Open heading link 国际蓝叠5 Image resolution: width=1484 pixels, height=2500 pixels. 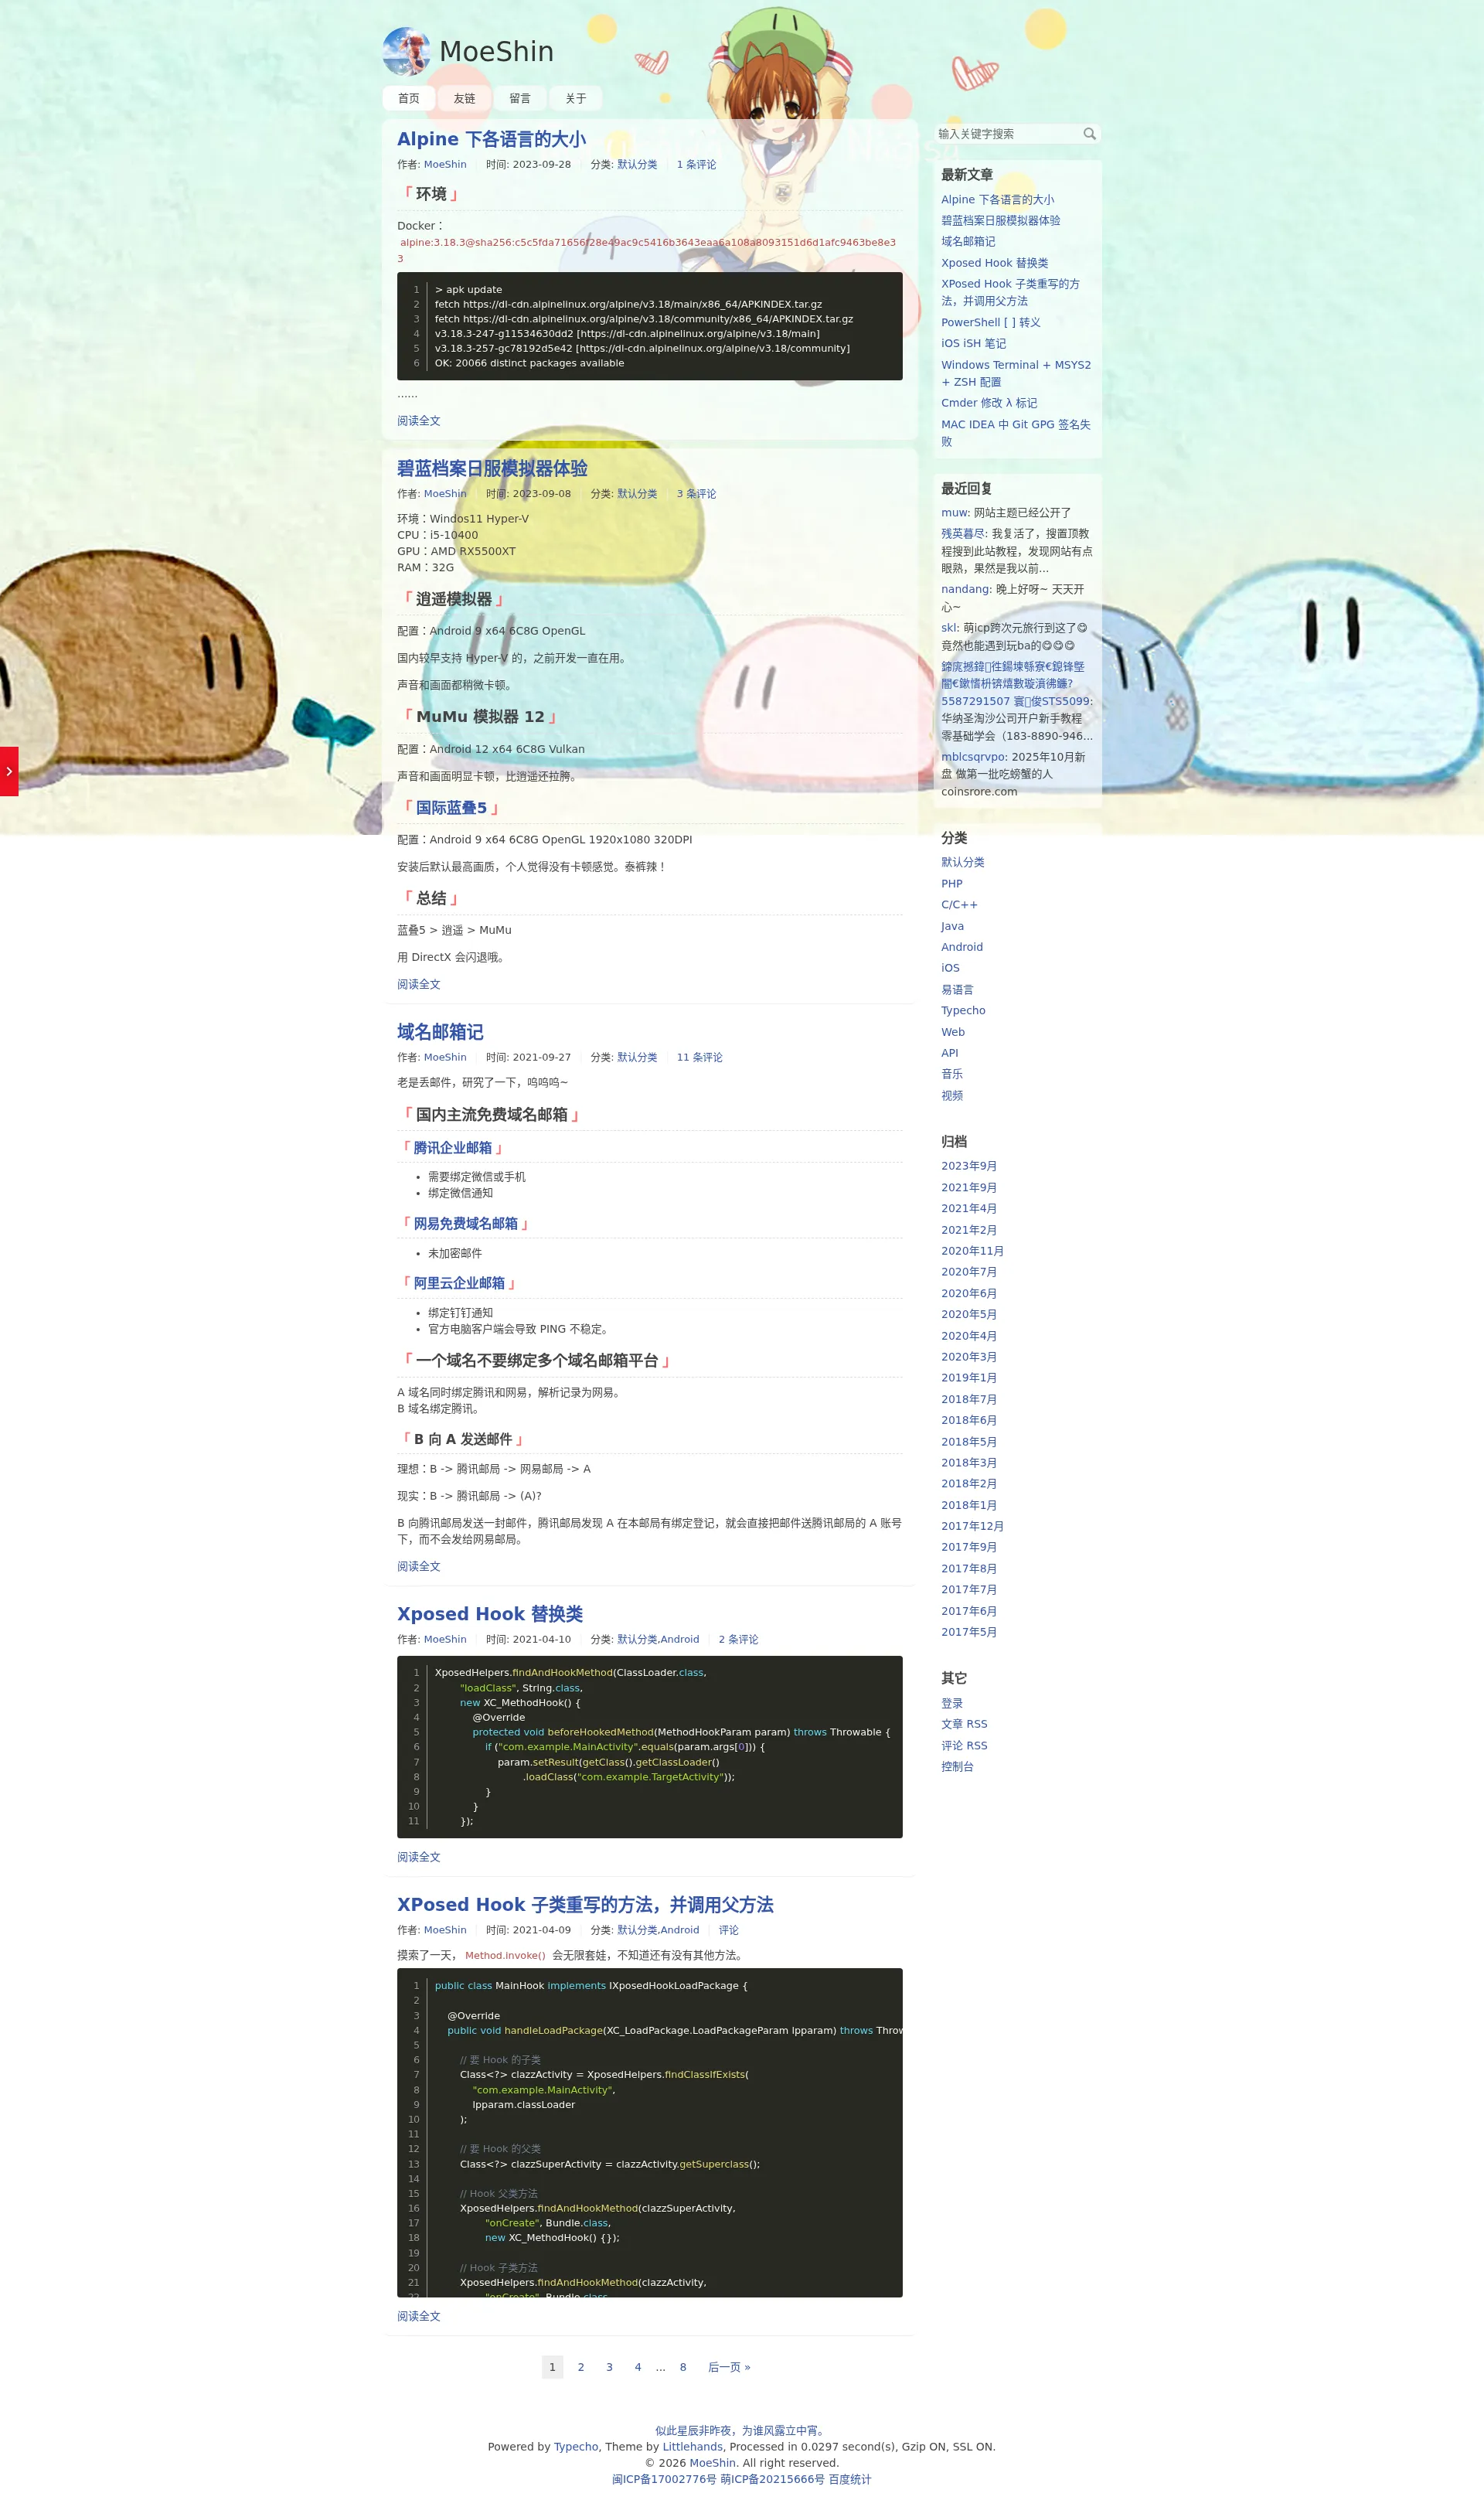coord(451,807)
